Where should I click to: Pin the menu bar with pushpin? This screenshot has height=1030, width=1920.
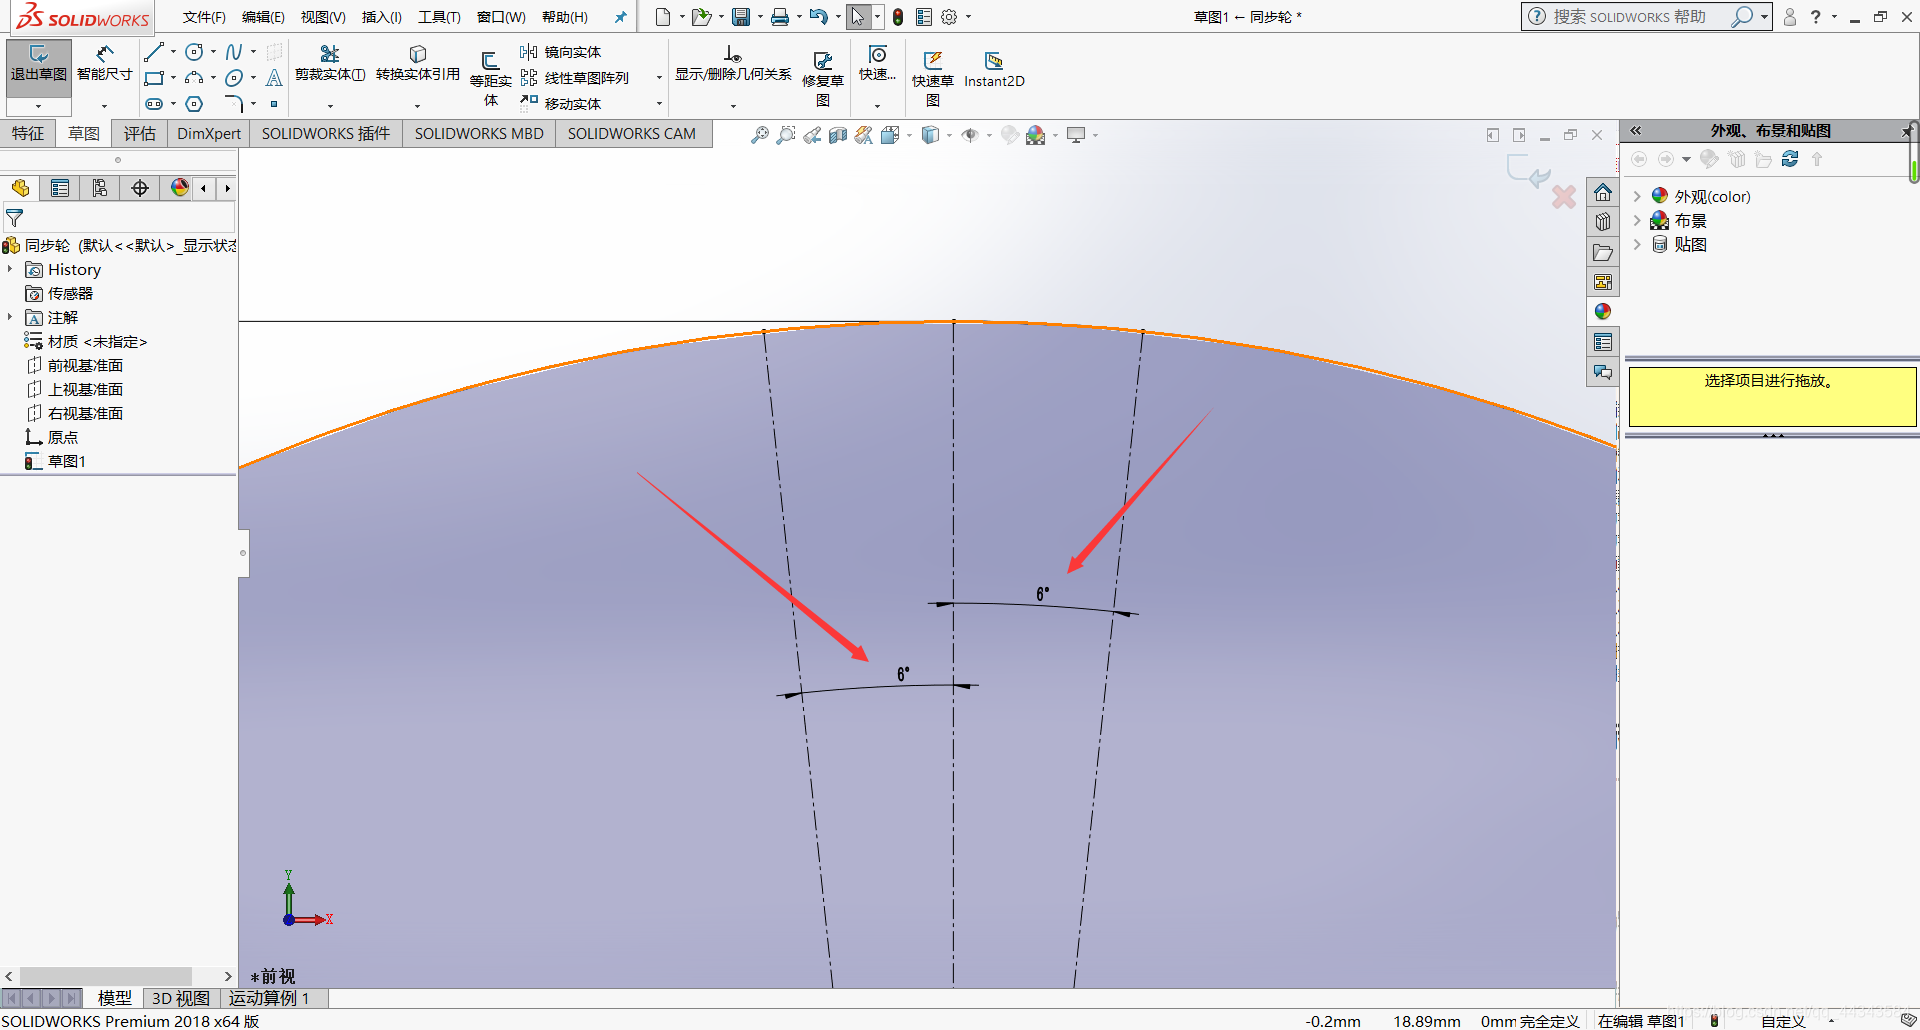coord(620,17)
